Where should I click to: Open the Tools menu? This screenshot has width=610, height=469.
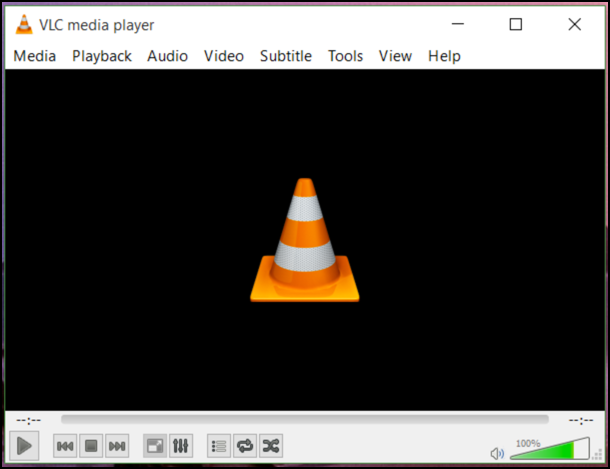345,56
